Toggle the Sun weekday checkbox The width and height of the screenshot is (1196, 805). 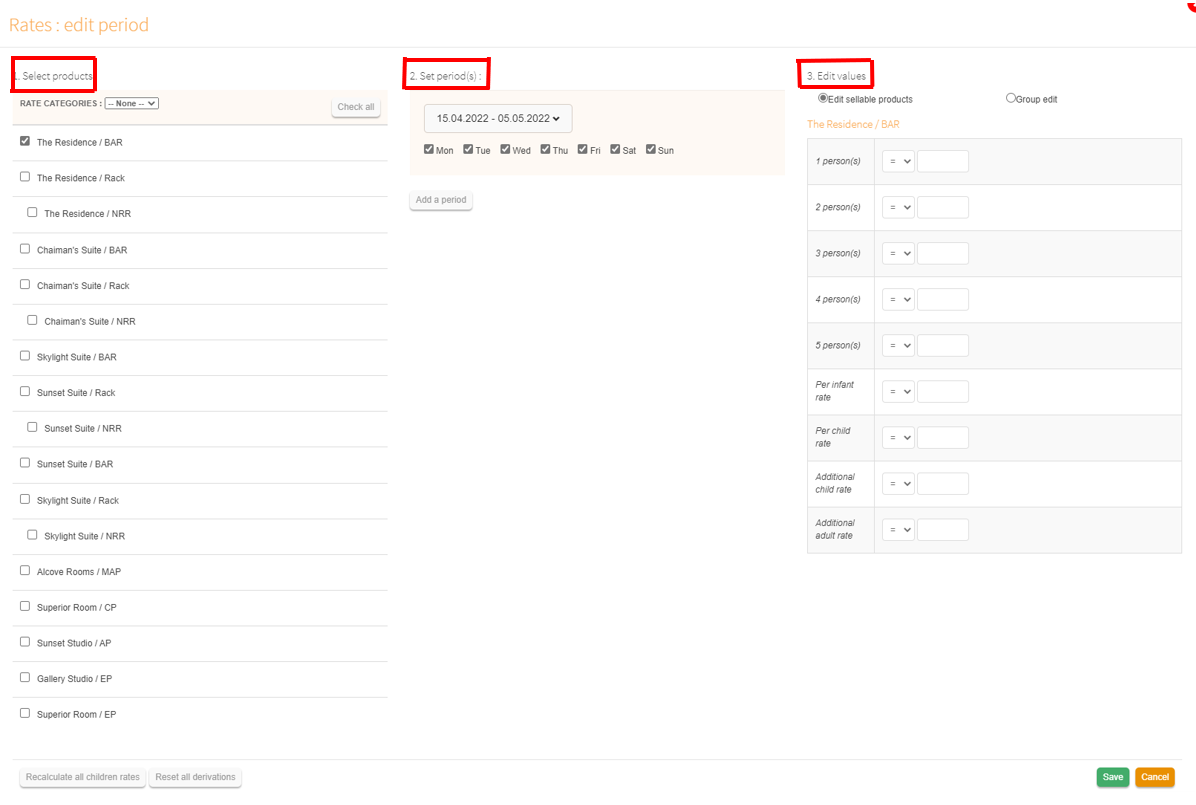pos(651,150)
